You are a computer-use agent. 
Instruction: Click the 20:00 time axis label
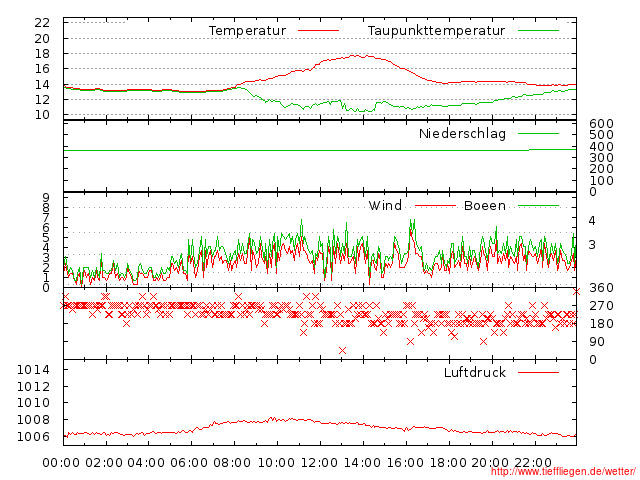490,463
